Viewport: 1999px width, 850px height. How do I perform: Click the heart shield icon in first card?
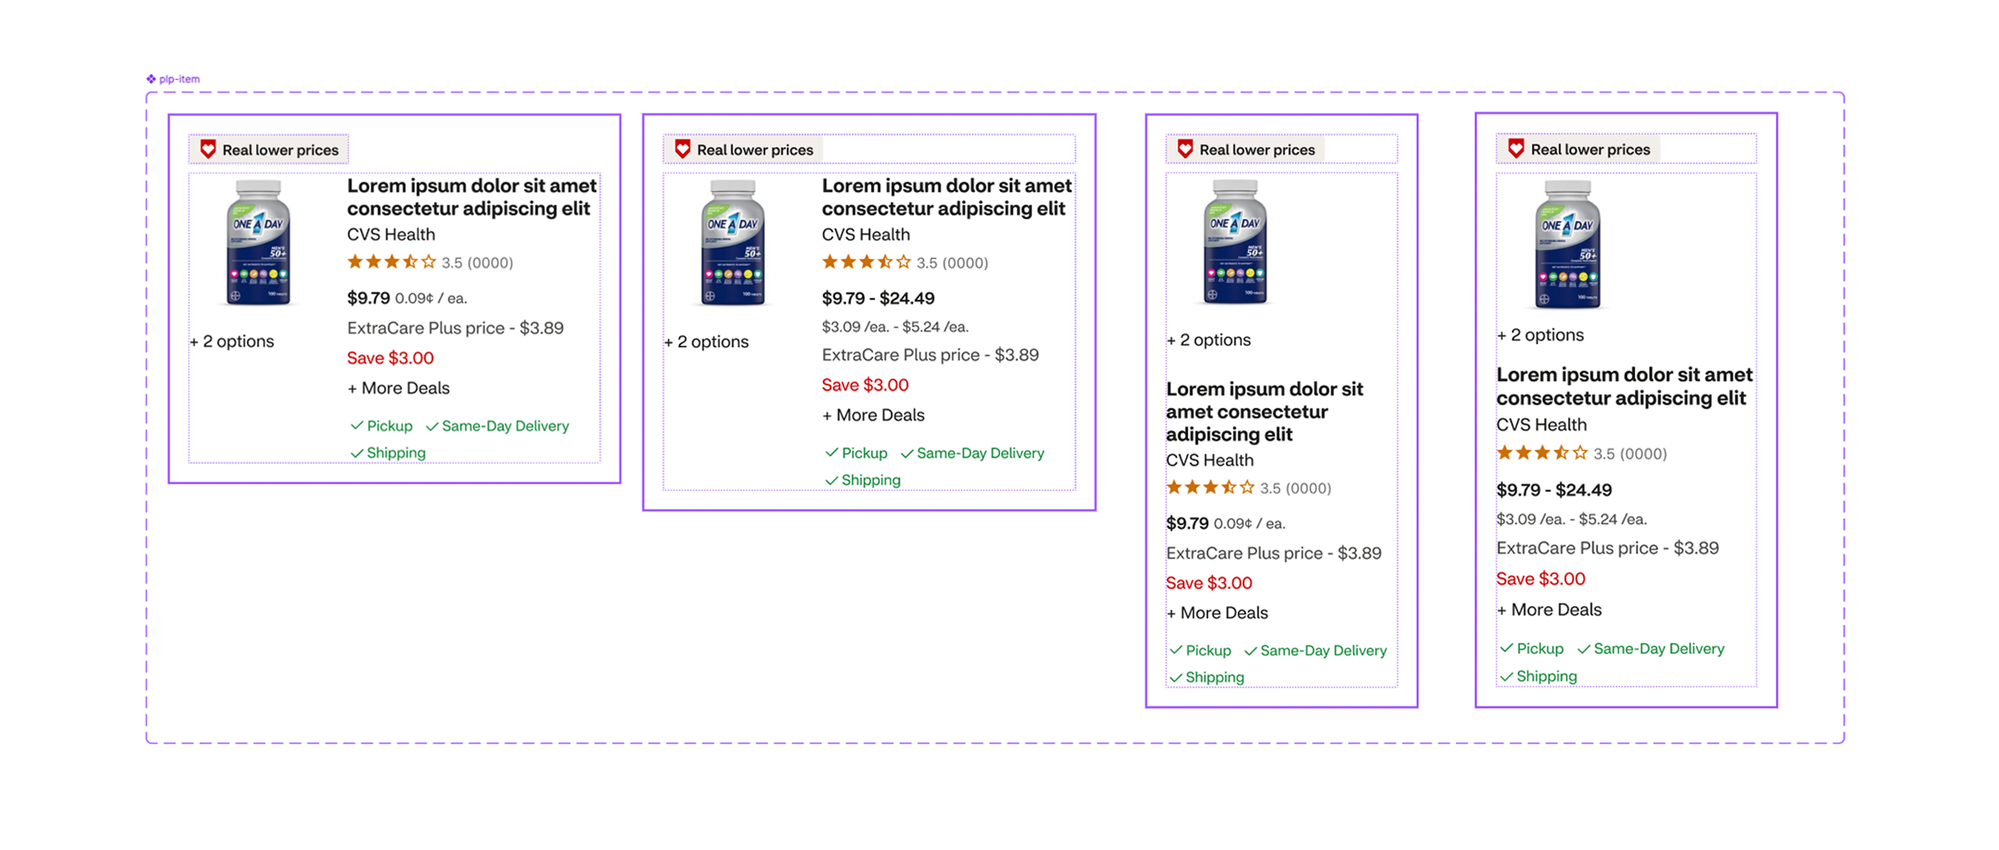208,149
